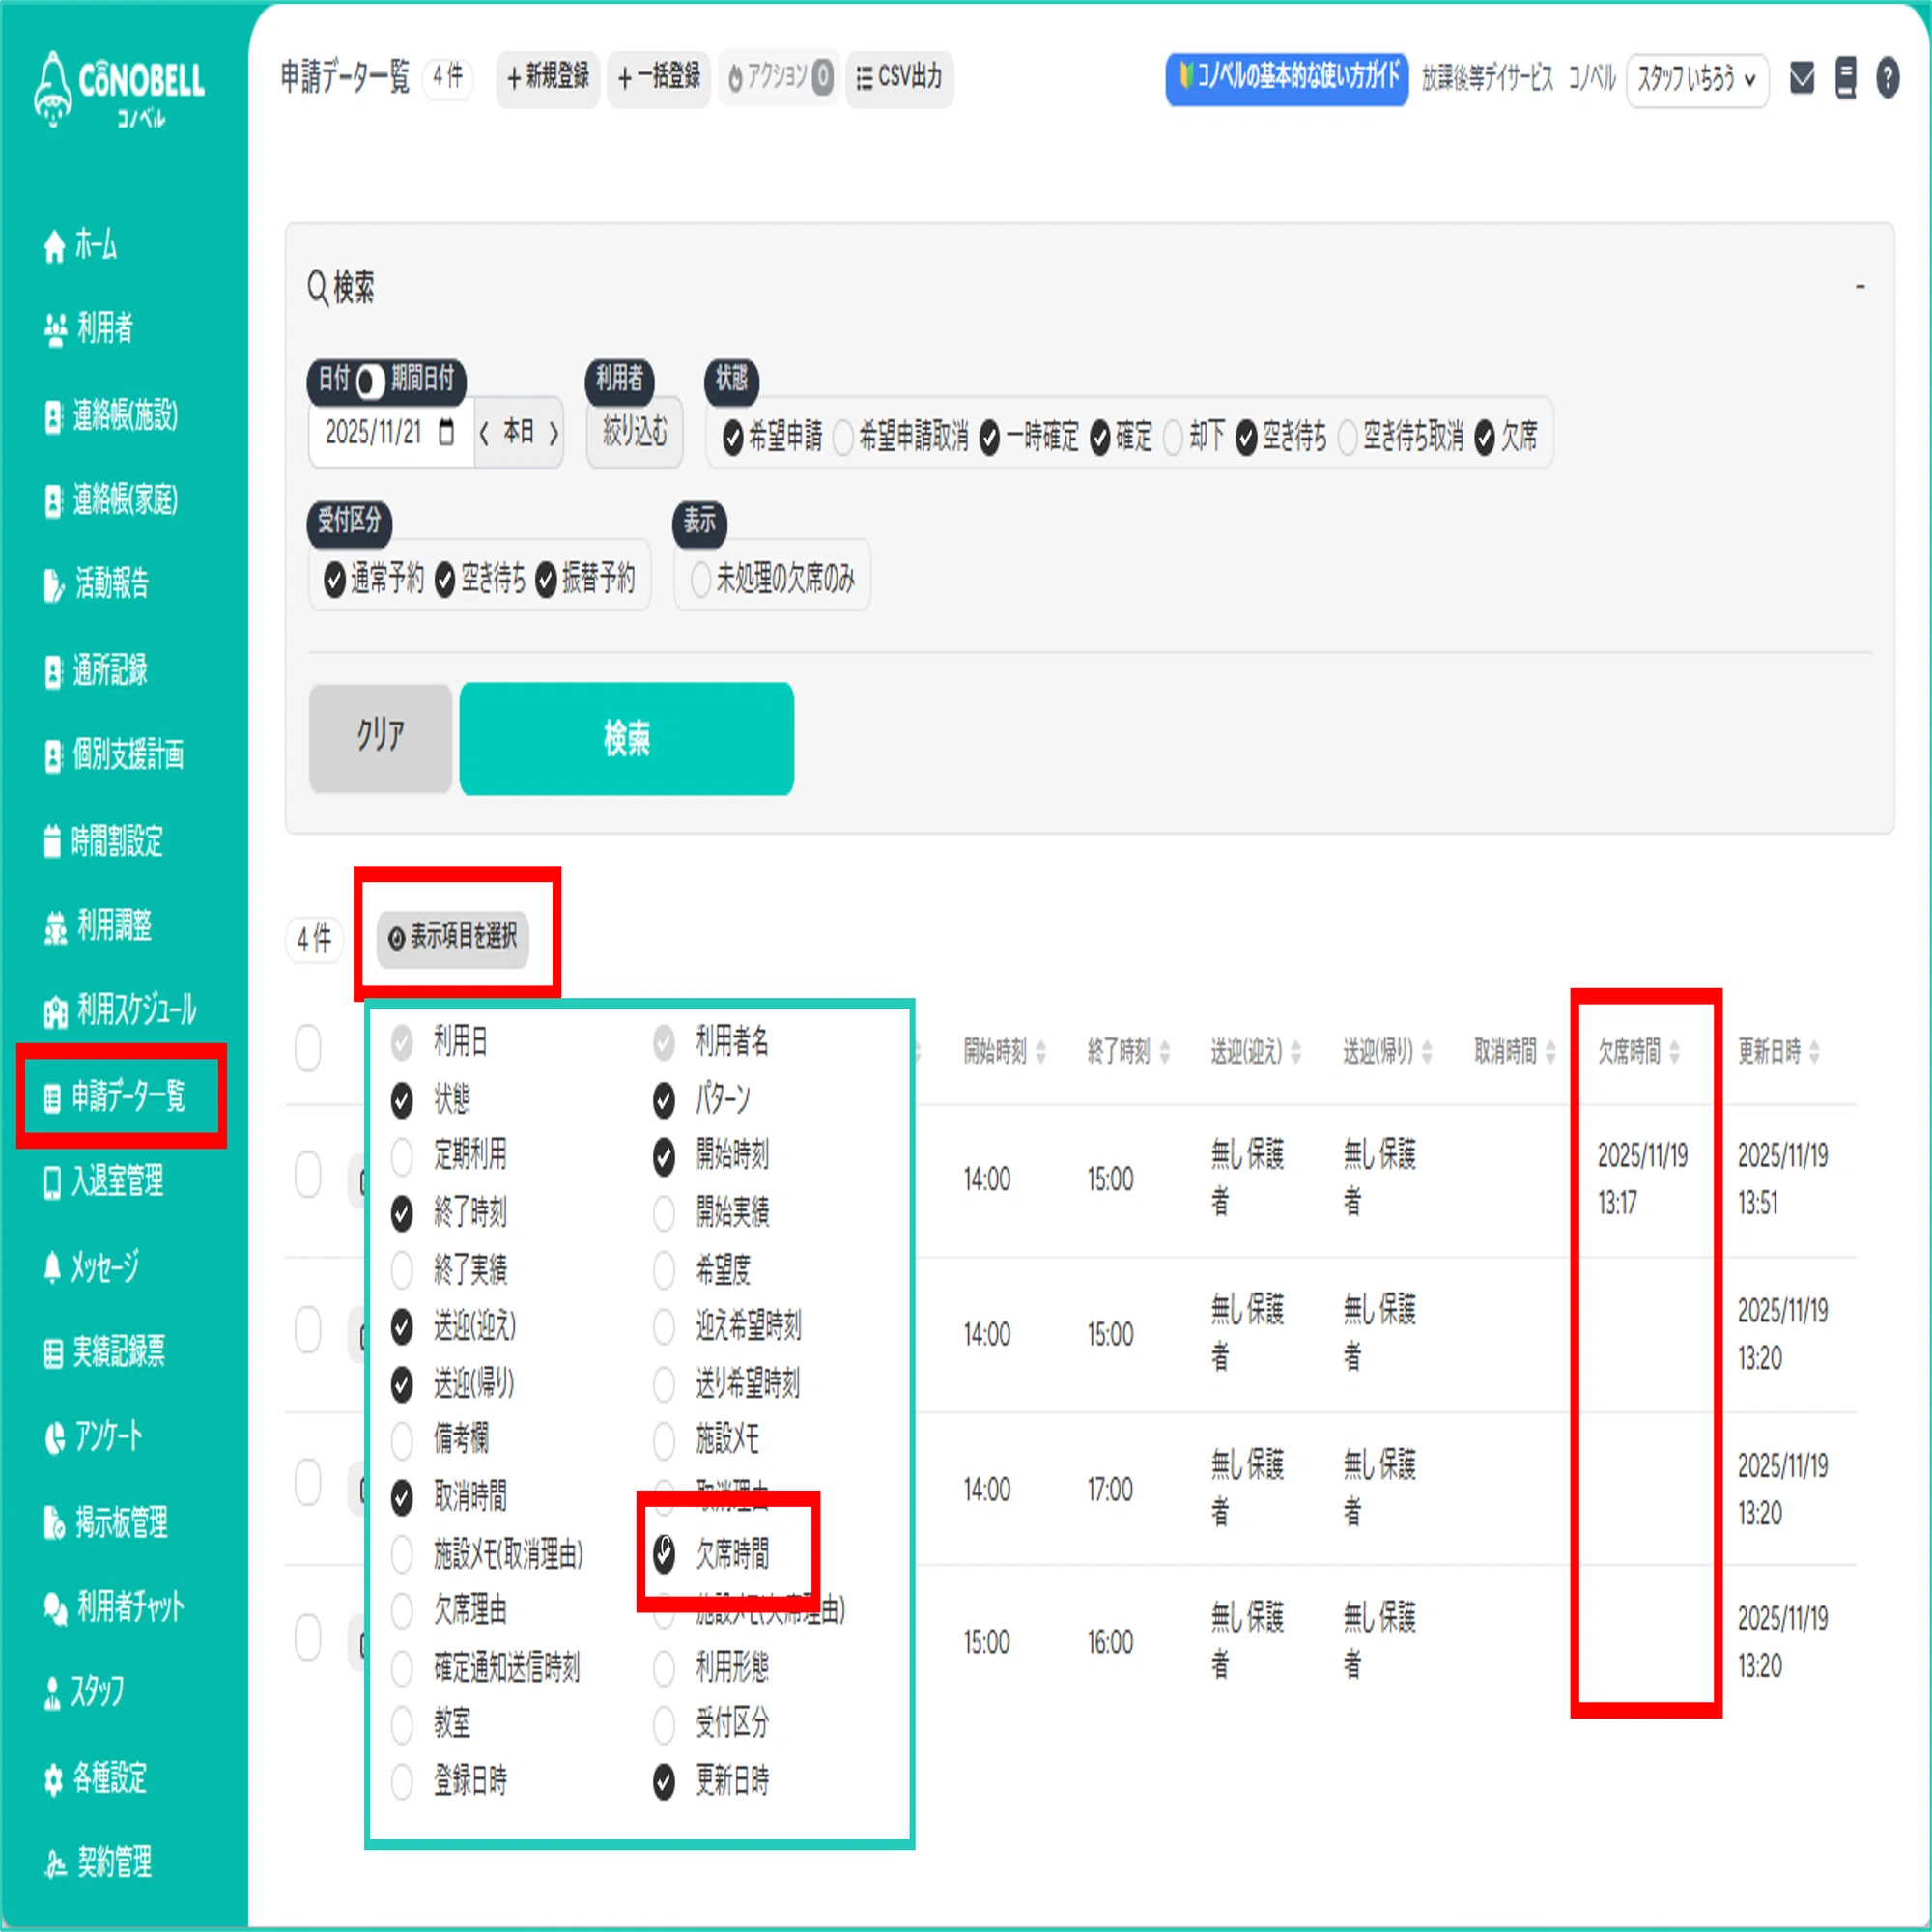Go to previous day arrow

pyautogui.click(x=484, y=433)
